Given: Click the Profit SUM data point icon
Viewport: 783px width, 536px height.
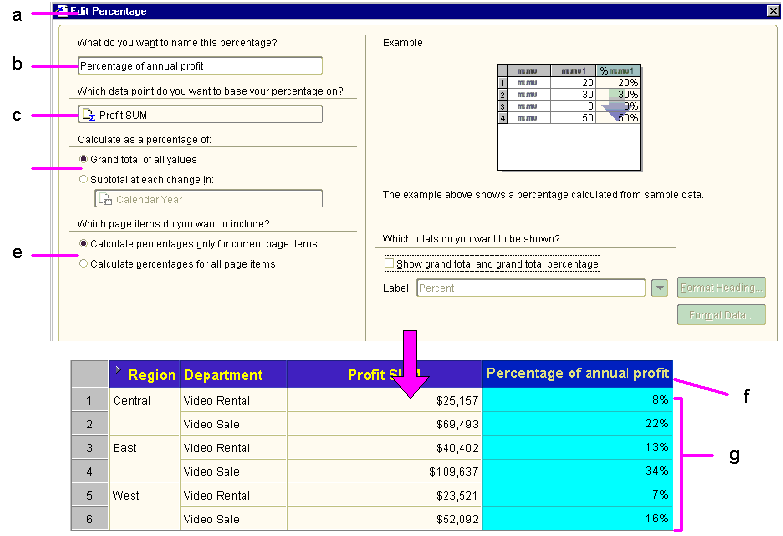Looking at the screenshot, I should click(88, 115).
